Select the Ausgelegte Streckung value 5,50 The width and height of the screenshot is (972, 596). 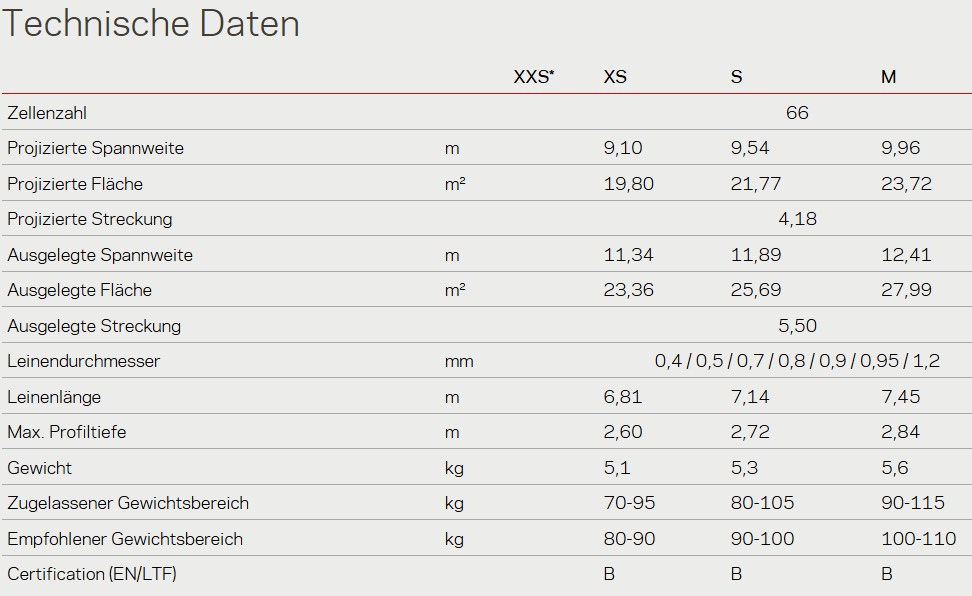point(797,326)
